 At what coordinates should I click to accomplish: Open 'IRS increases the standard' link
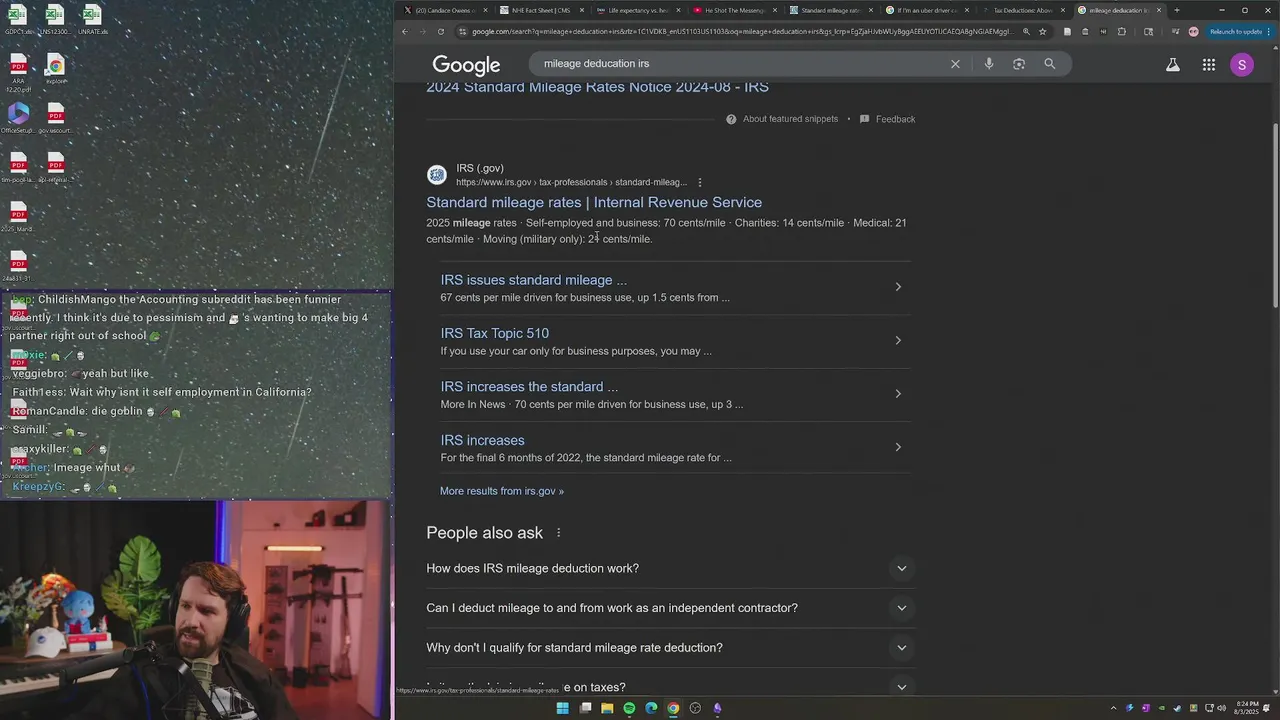530,387
